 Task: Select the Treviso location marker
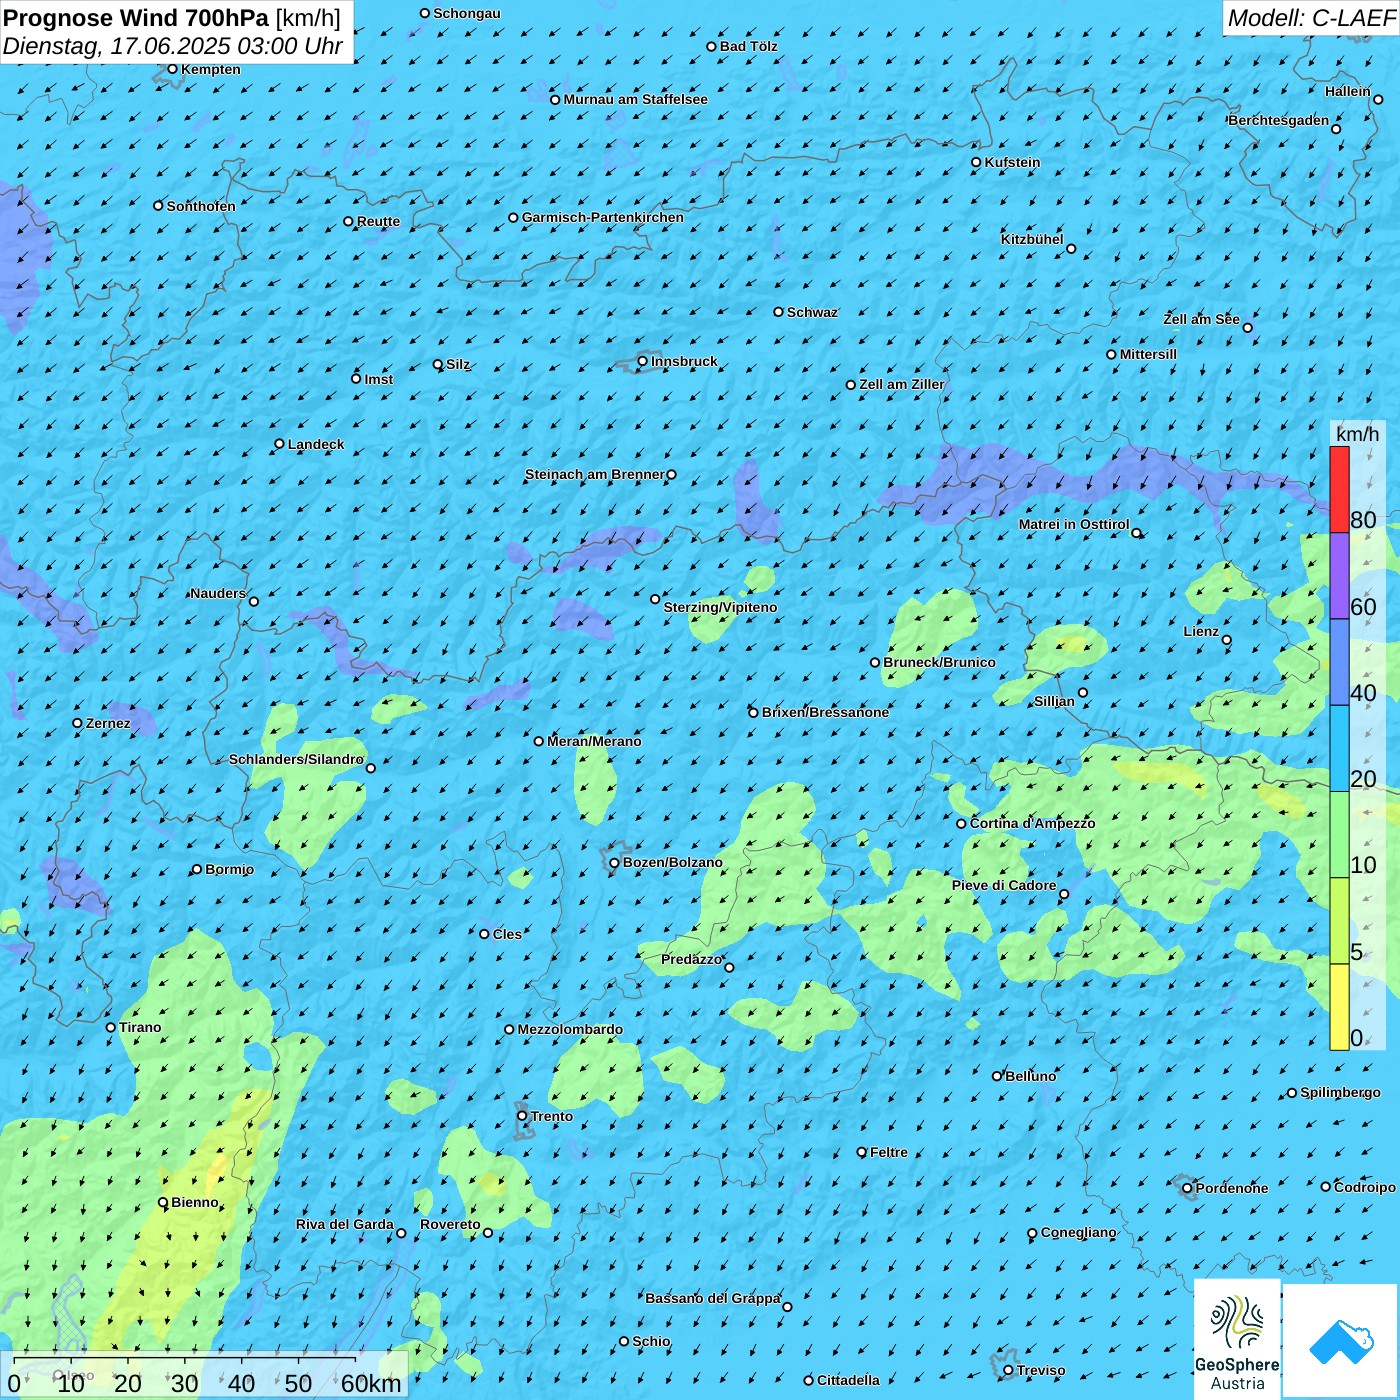[1008, 1370]
